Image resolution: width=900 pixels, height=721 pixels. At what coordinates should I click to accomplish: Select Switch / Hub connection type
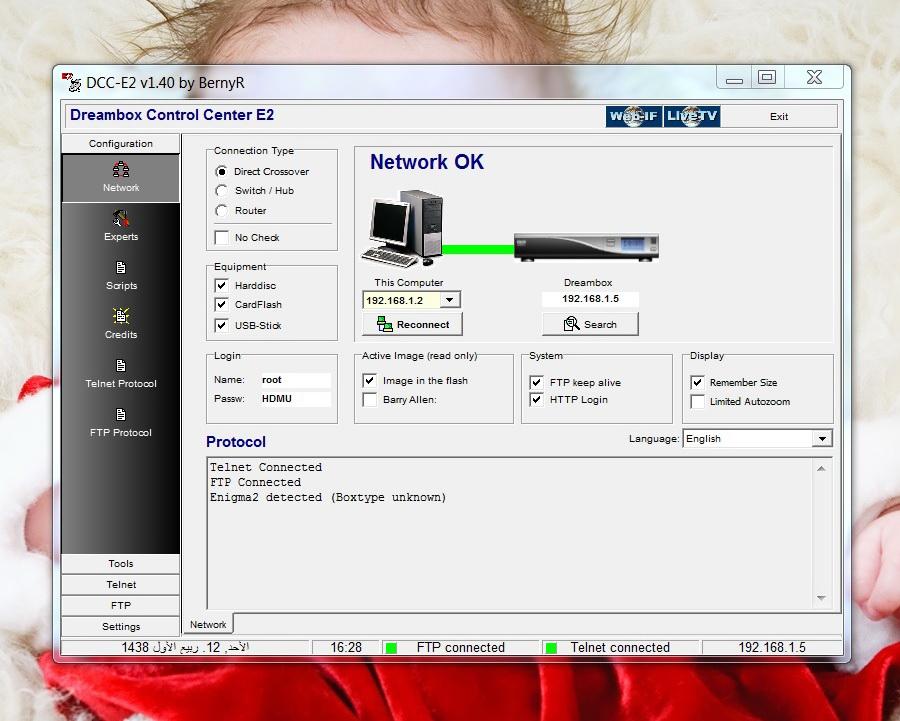(221, 191)
